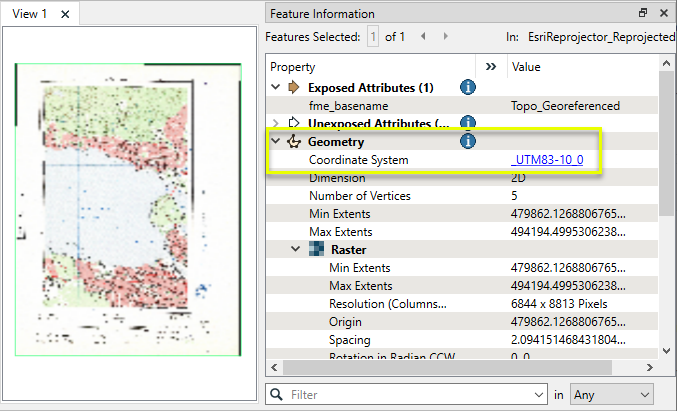The height and width of the screenshot is (411, 677).
Task: Click the Exposed Attributes arrow icon
Action: pyautogui.click(x=294, y=88)
